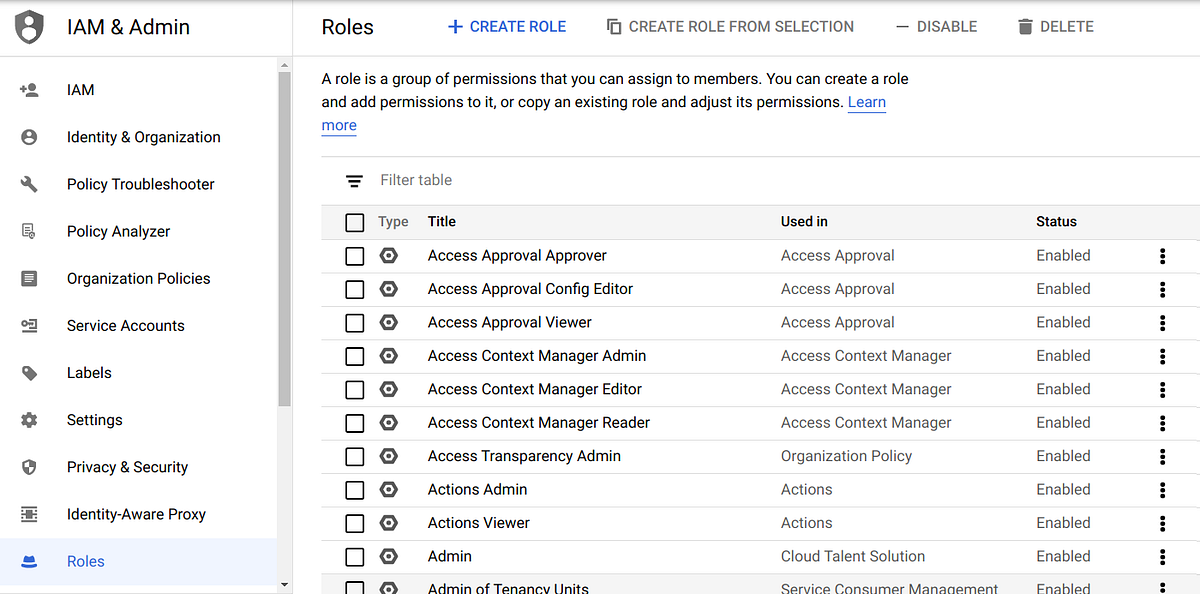Click the CREATE ROLE button
Viewport: 1200px width, 594px height.
506,26
